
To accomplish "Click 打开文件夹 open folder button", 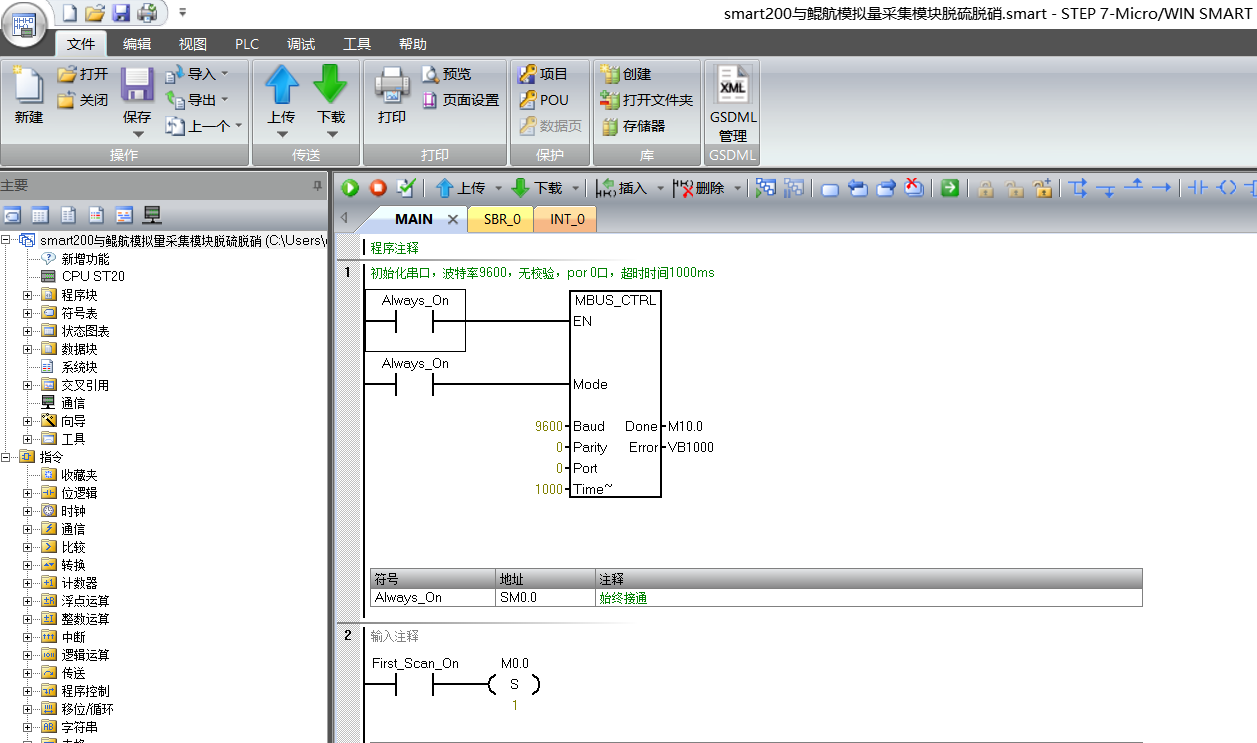I will (647, 100).
